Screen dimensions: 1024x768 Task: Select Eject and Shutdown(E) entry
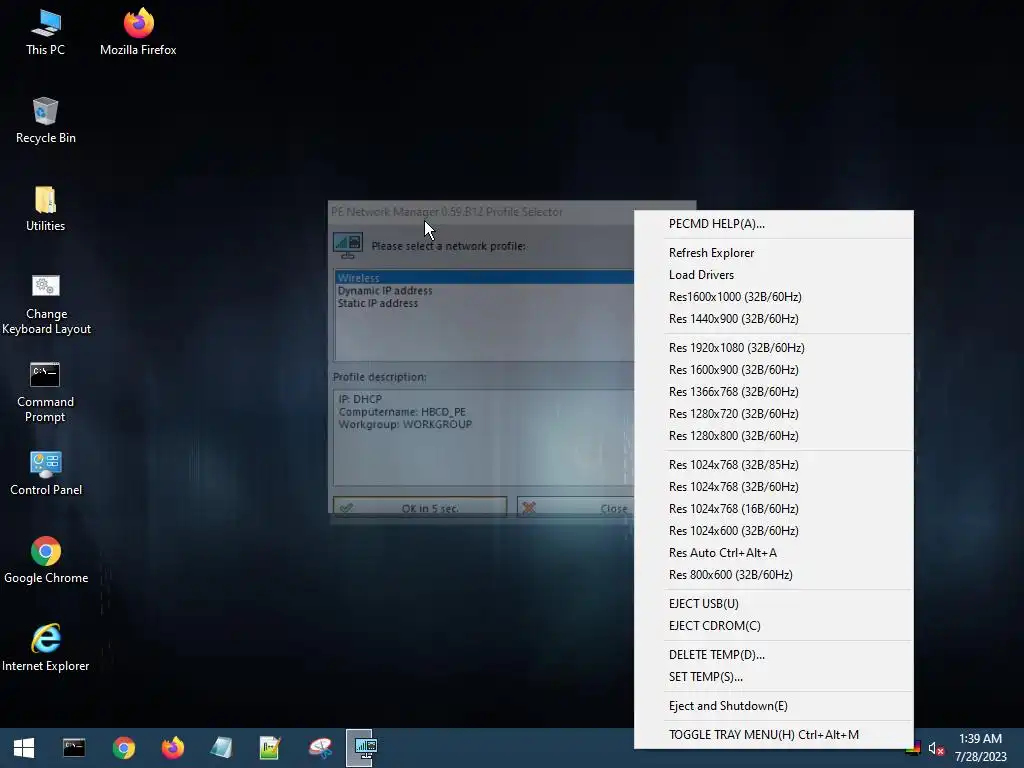click(774, 706)
